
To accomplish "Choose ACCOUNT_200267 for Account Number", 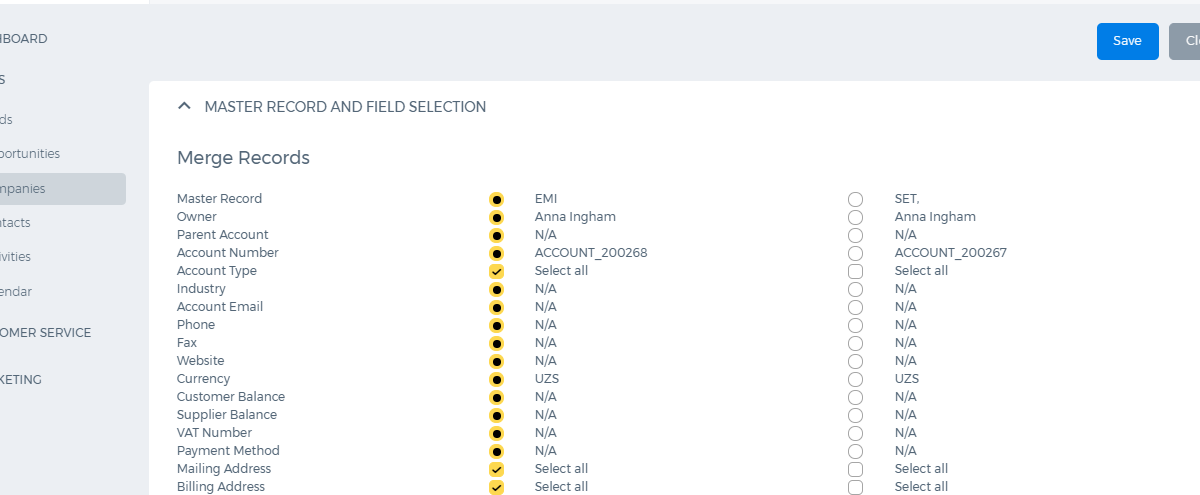I will [x=855, y=253].
